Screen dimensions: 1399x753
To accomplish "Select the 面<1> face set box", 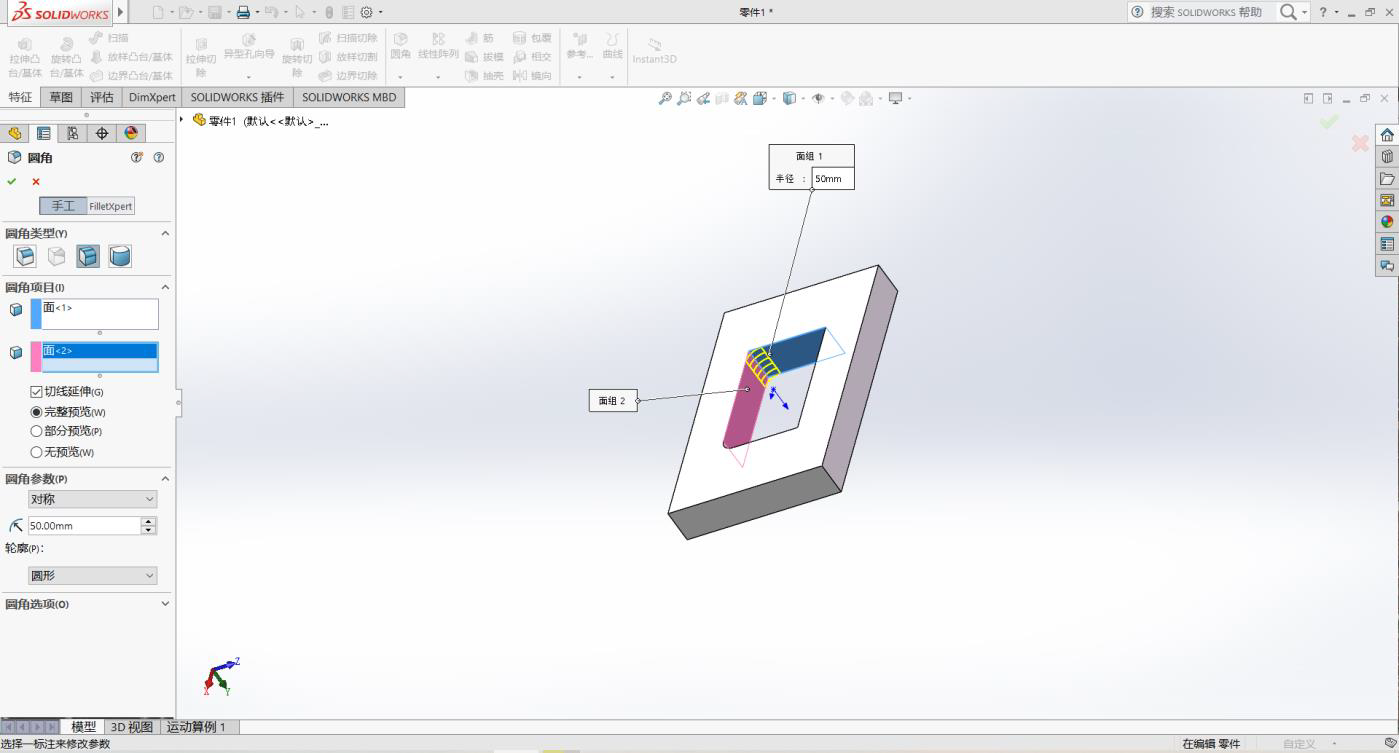I will point(100,314).
